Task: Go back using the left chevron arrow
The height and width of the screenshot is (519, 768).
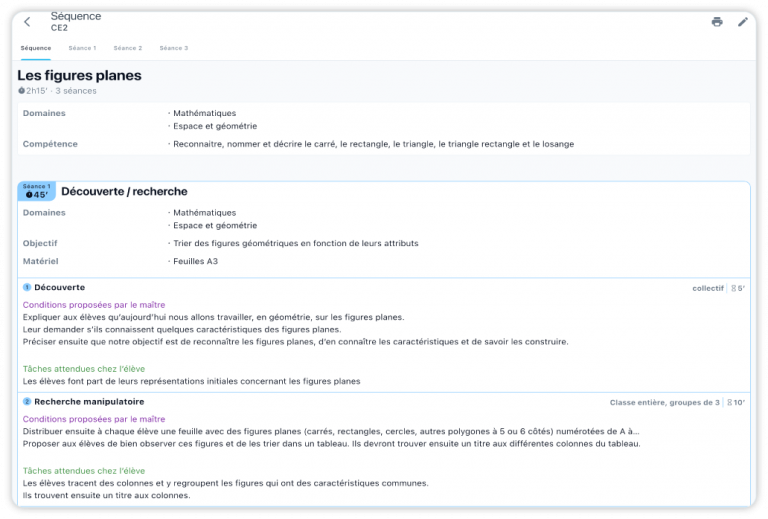Action: [x=27, y=22]
